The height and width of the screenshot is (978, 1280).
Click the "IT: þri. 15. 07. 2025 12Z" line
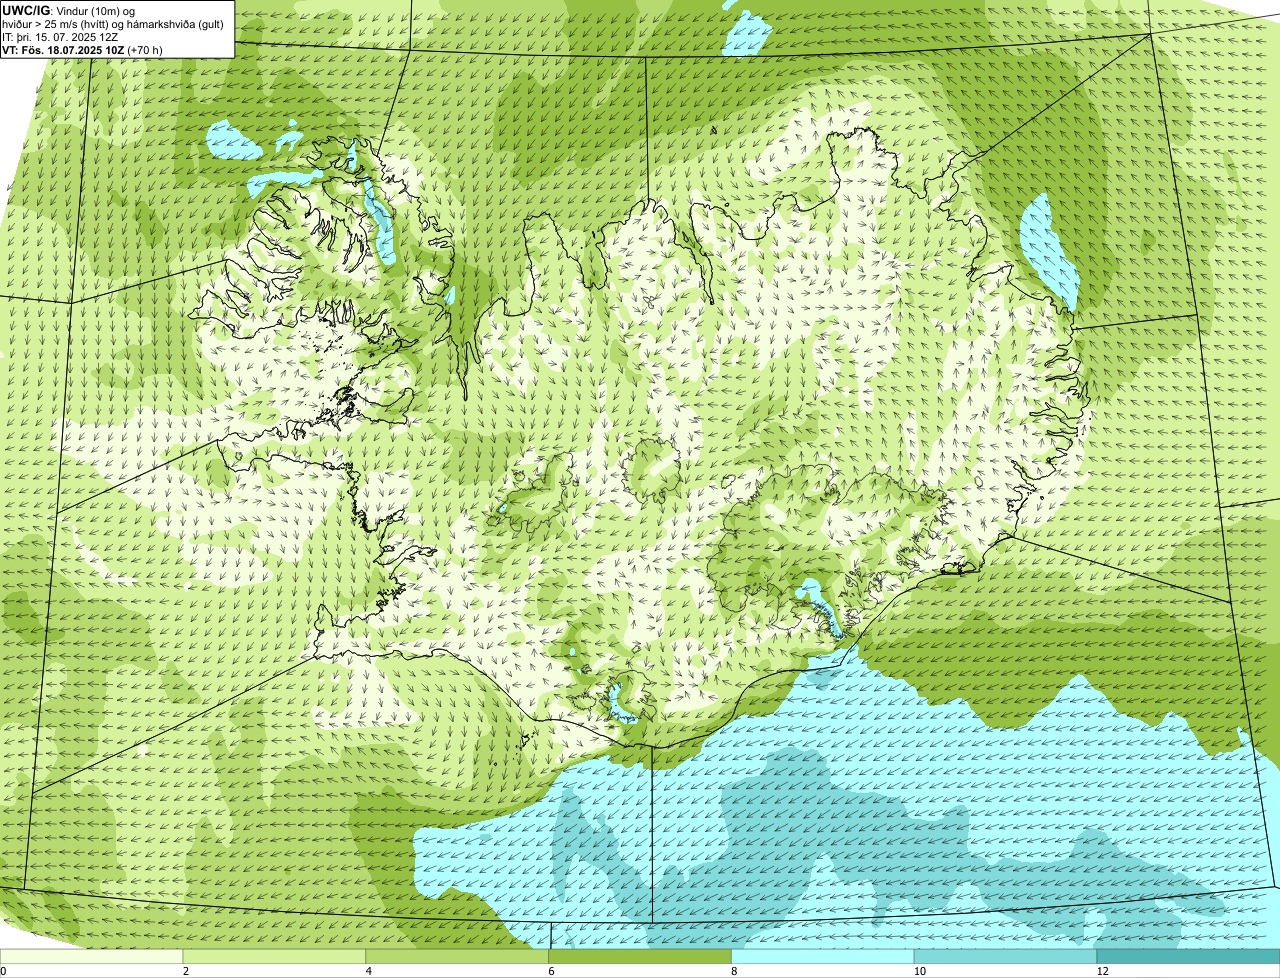[60, 36]
